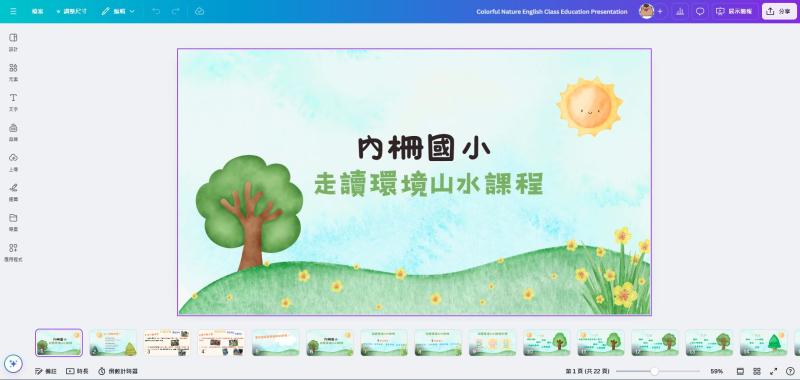Edit the Colorful Nature presentation title

coord(552,11)
